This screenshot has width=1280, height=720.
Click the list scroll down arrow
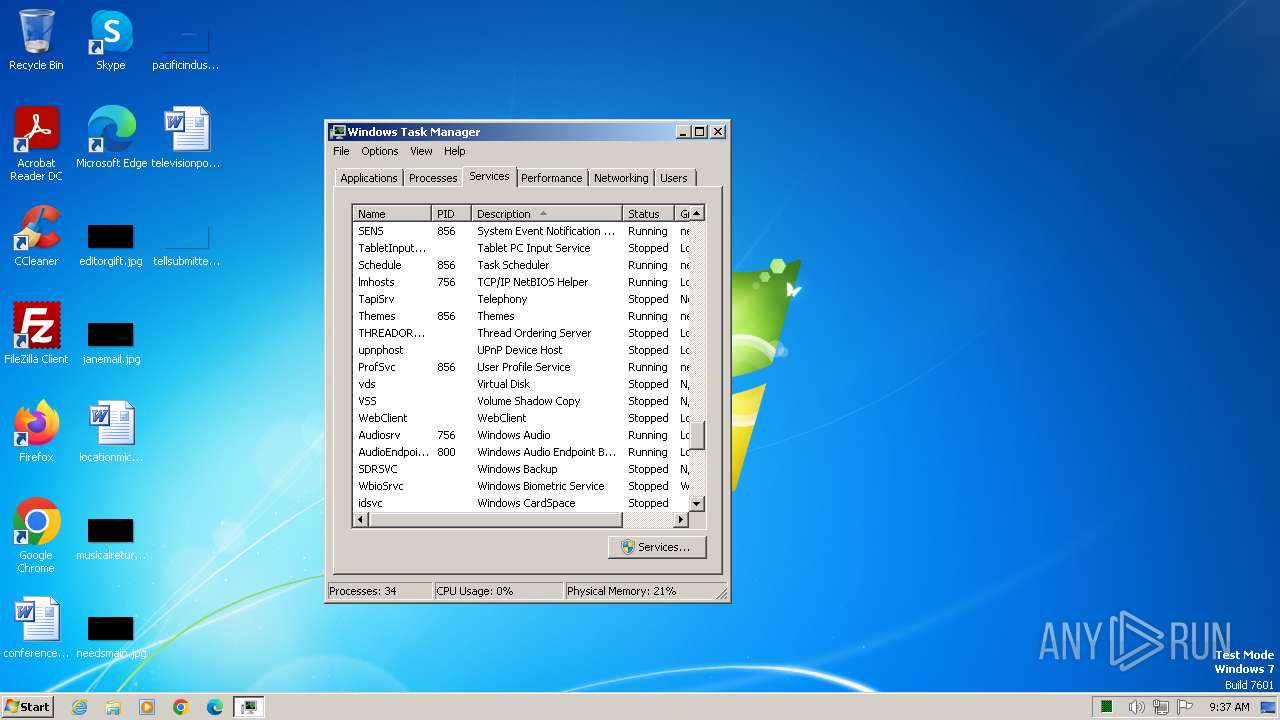click(x=697, y=504)
